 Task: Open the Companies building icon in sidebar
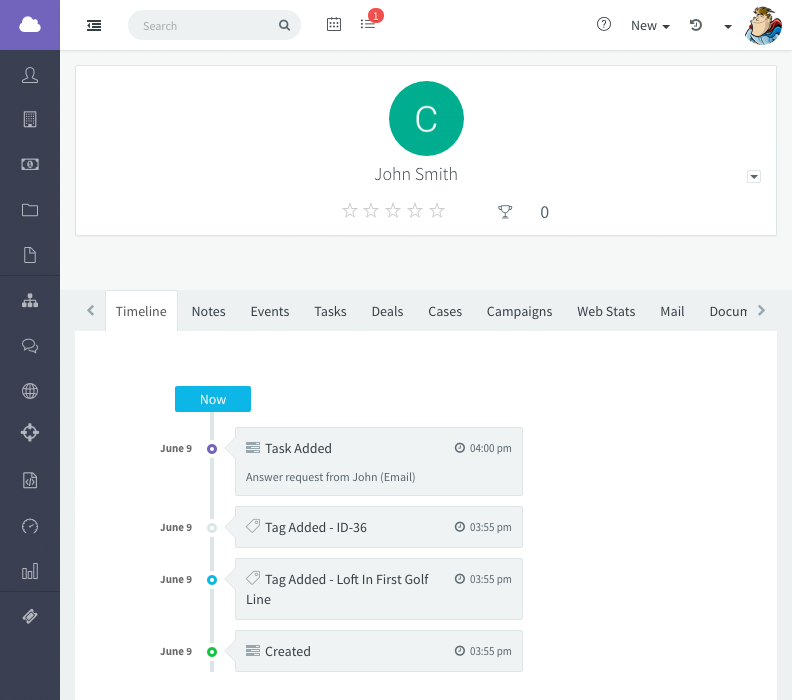pos(30,120)
